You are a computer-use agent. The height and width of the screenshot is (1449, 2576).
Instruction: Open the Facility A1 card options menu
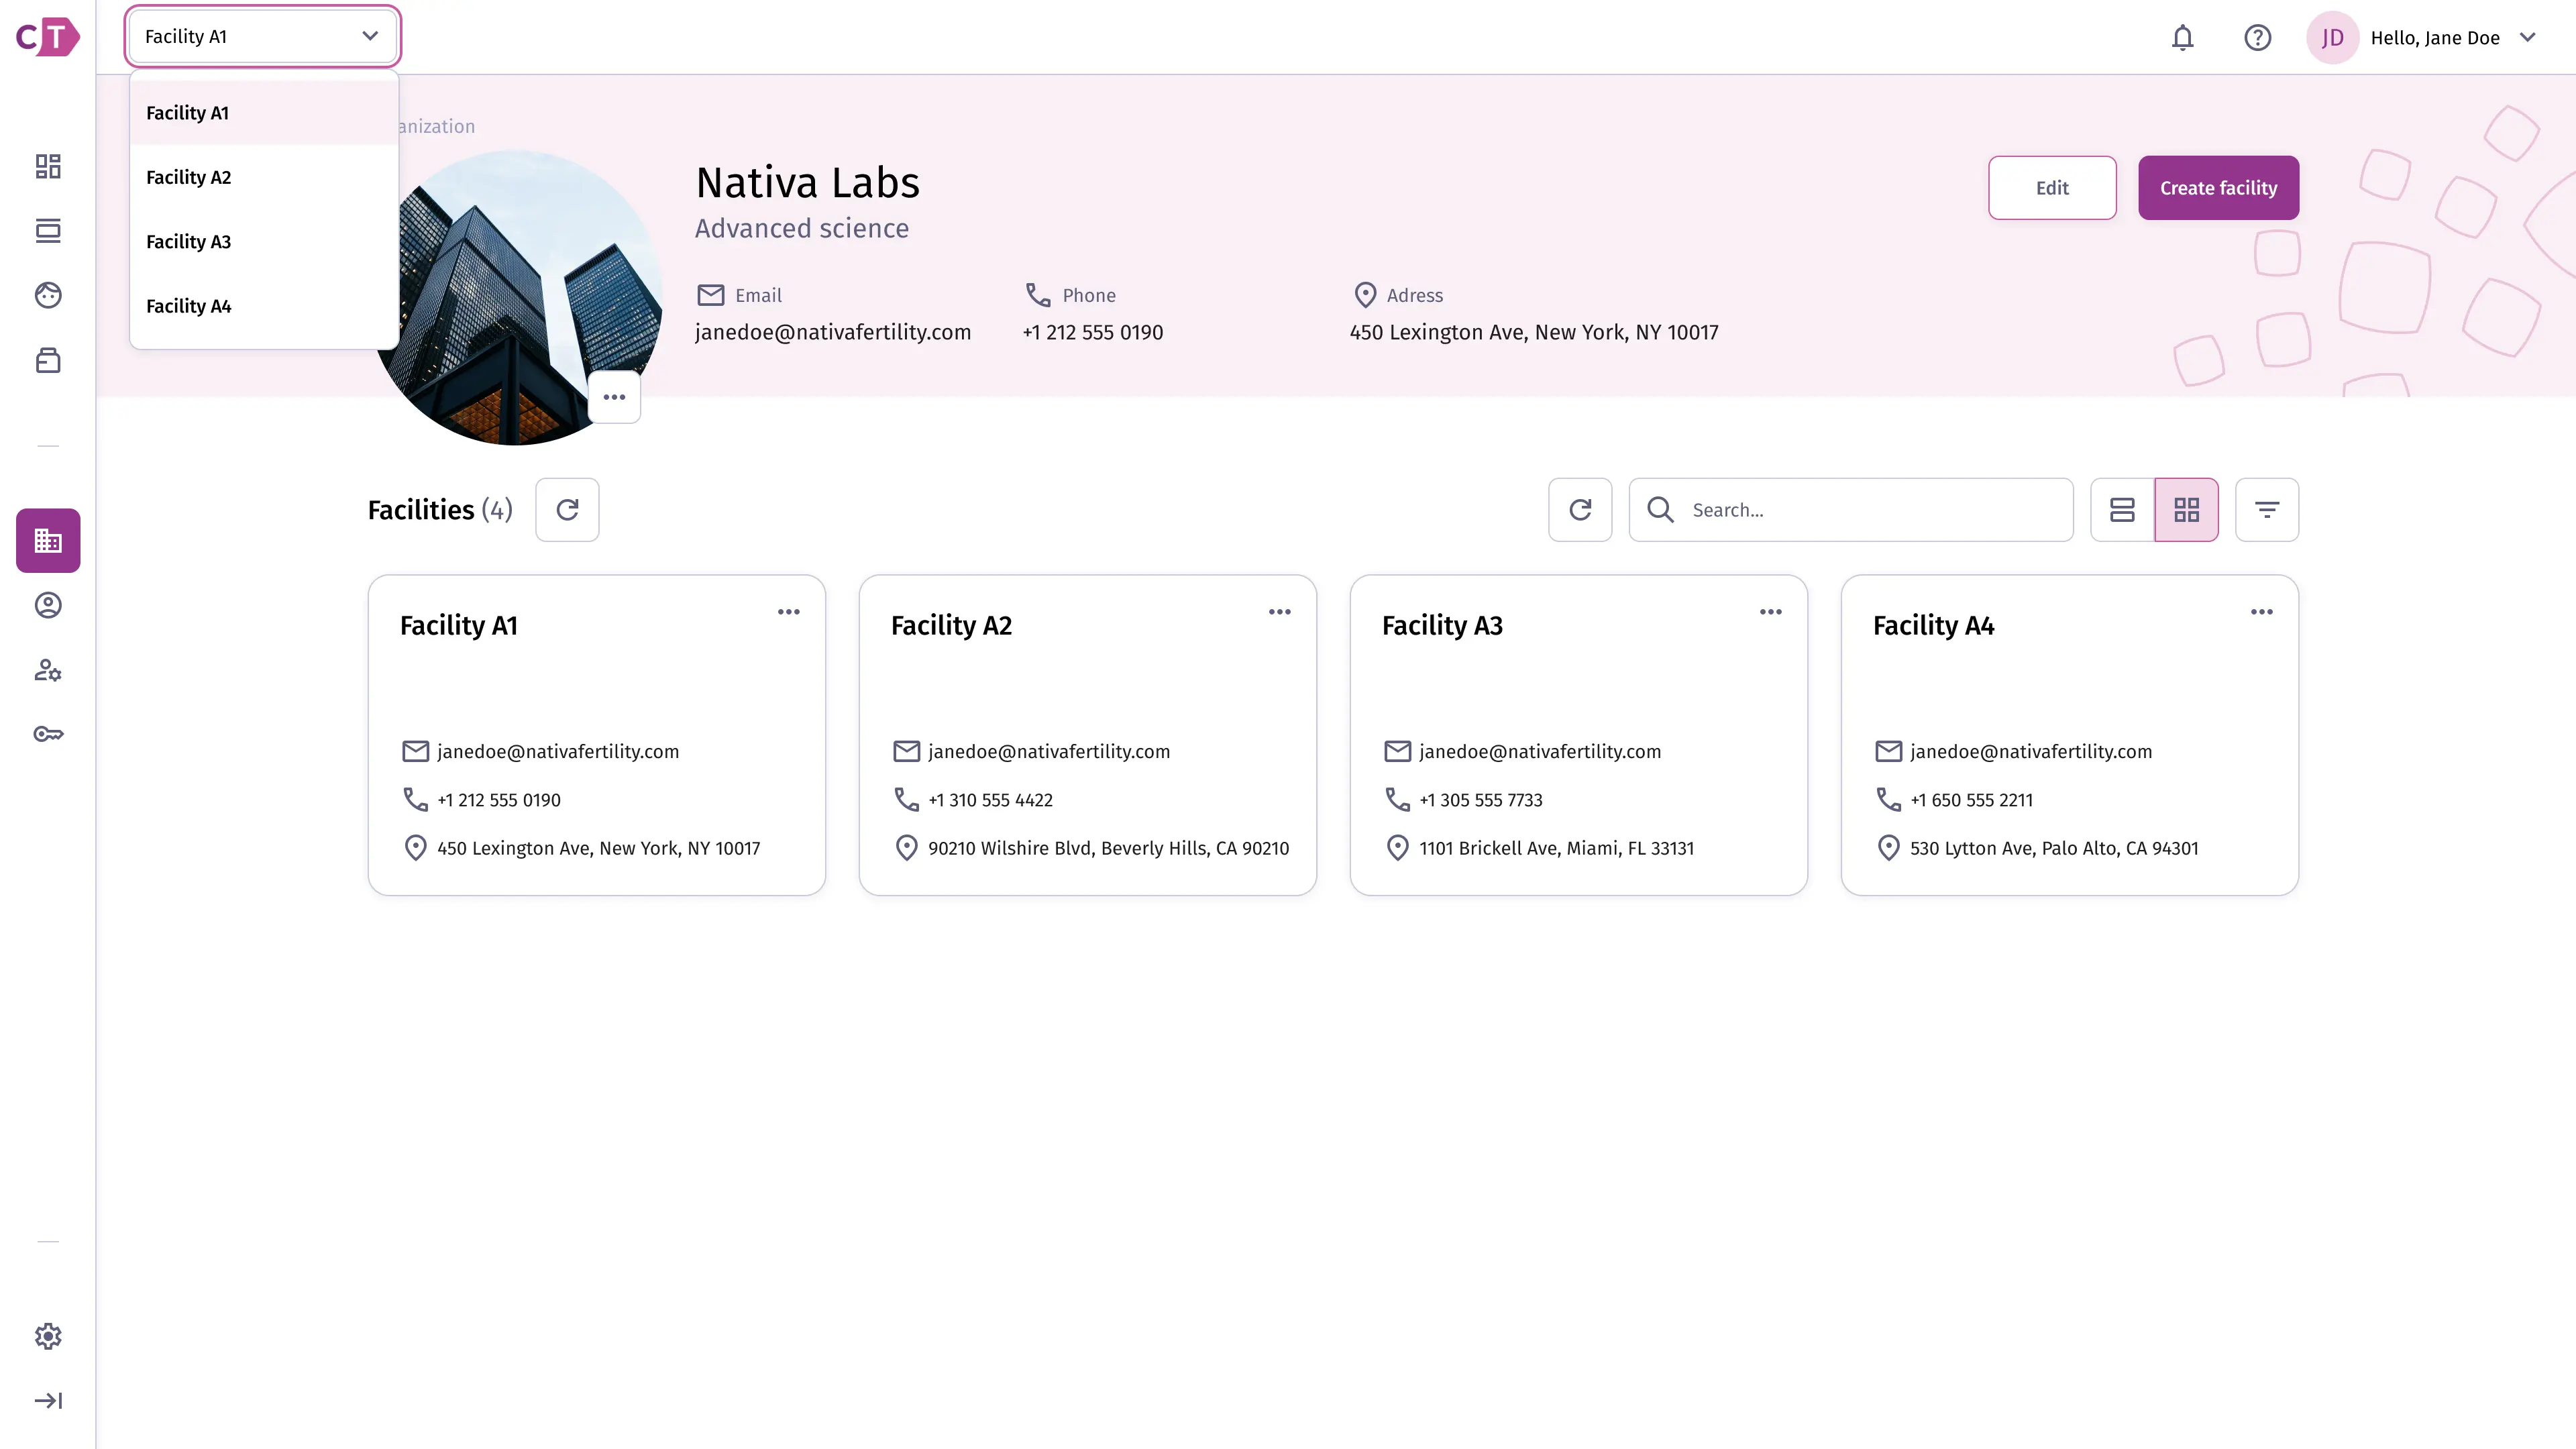click(x=788, y=612)
